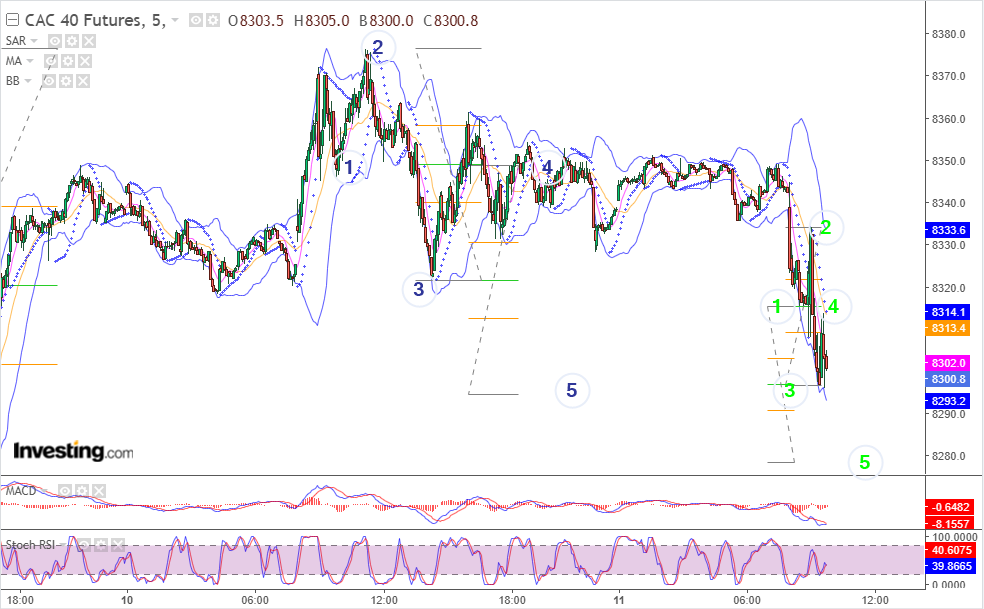
Task: Remove the BB indicator with its X icon
Action: pos(83,81)
